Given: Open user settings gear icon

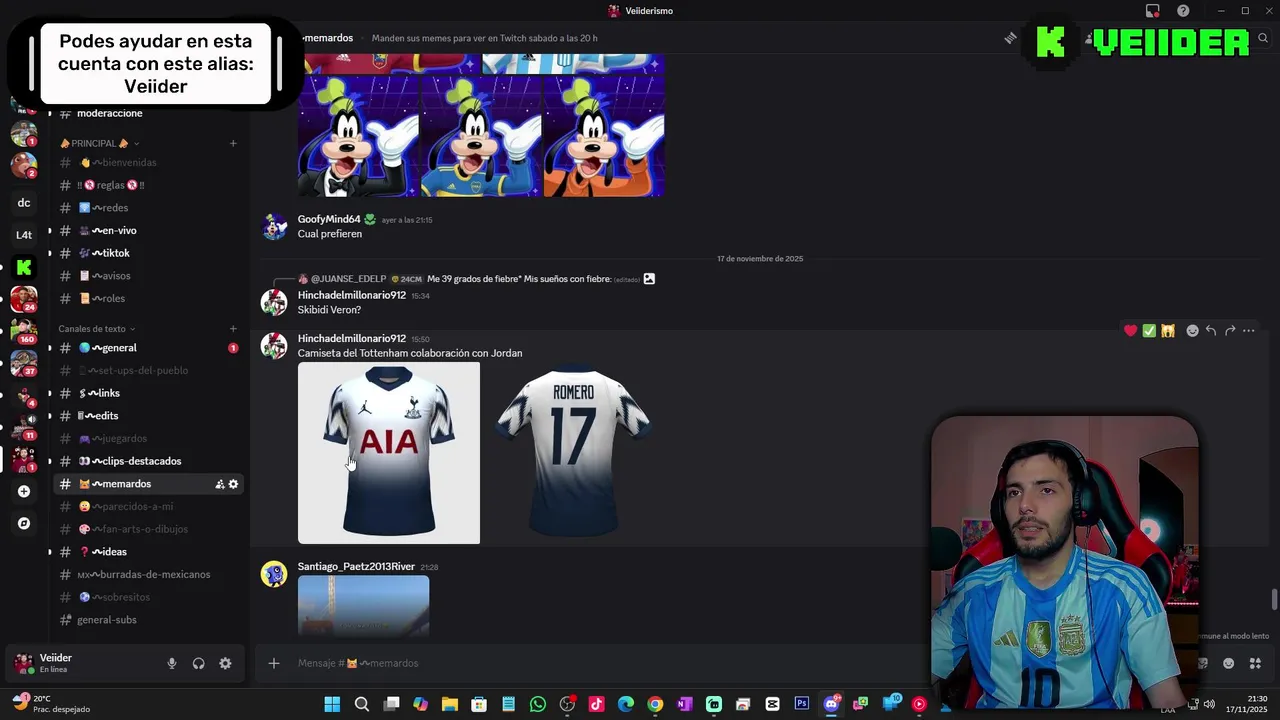Looking at the screenshot, I should click(225, 663).
